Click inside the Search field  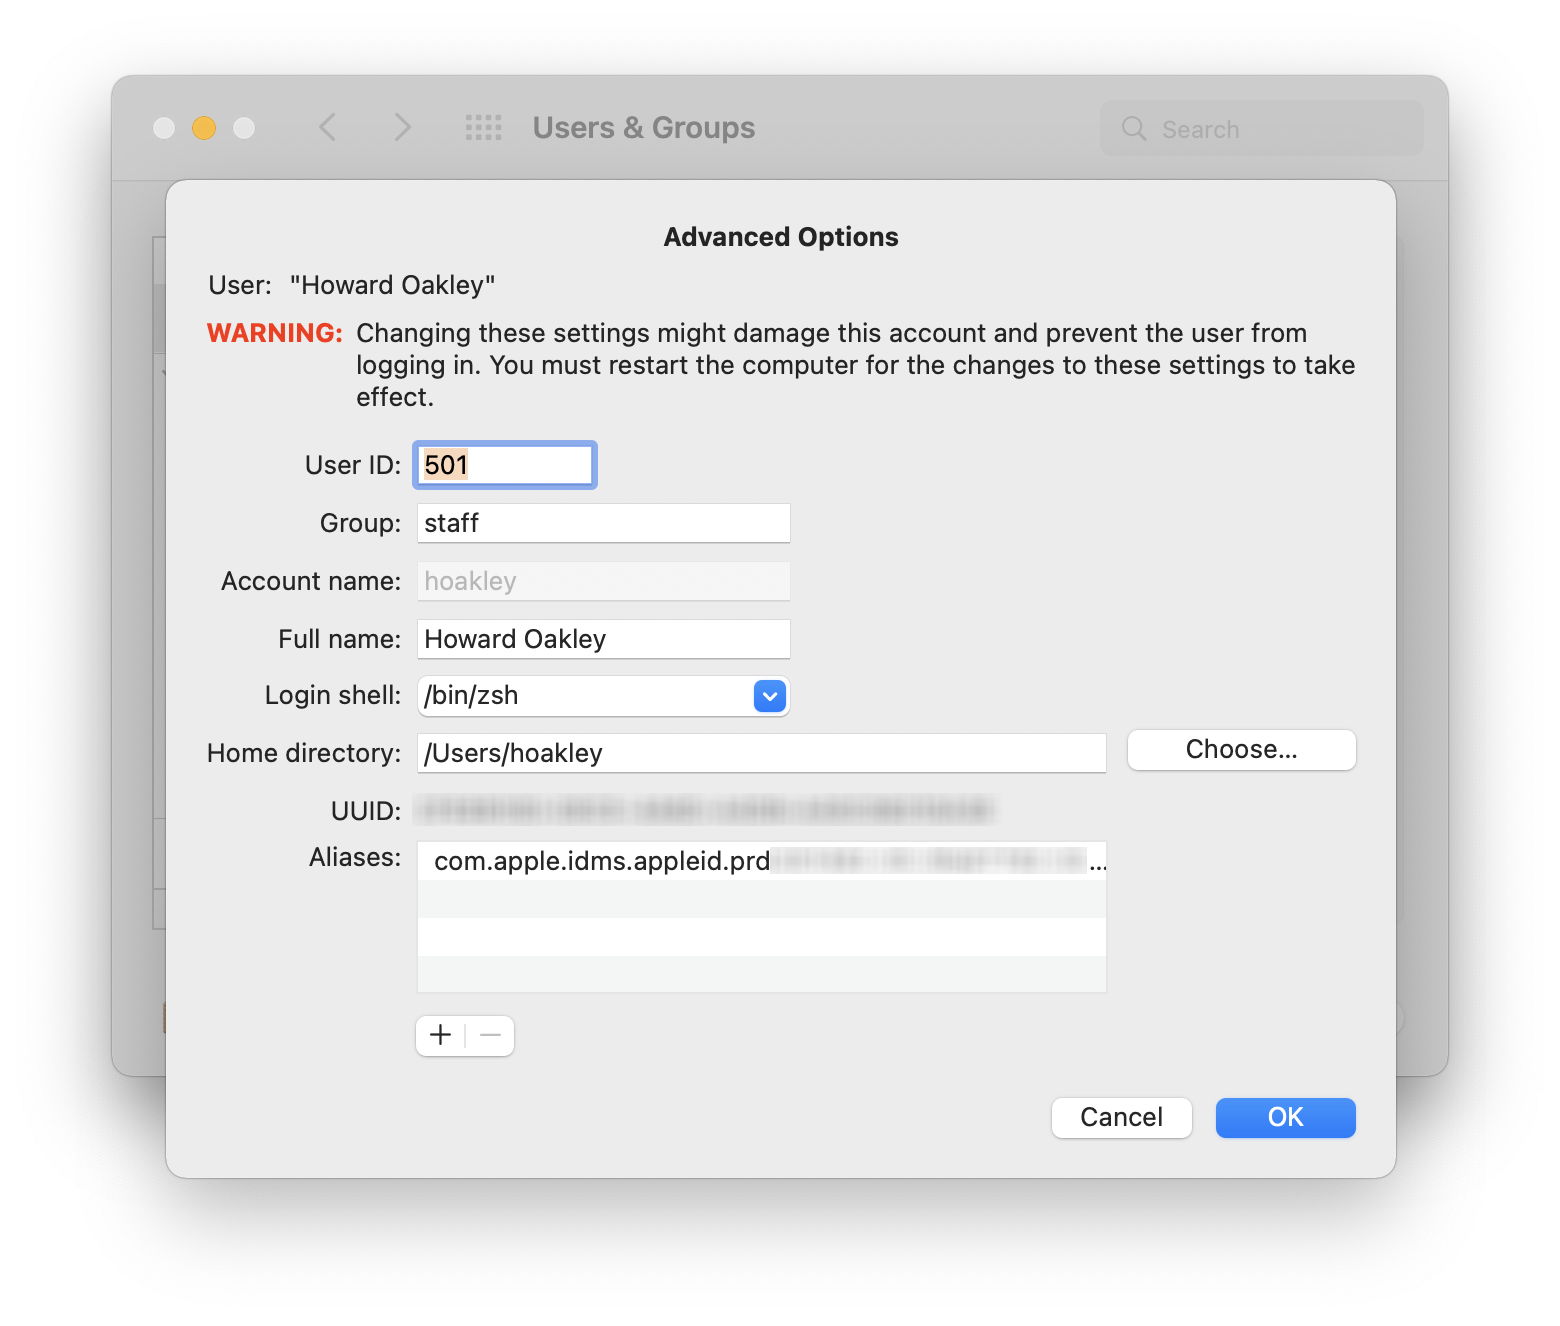tap(1260, 128)
